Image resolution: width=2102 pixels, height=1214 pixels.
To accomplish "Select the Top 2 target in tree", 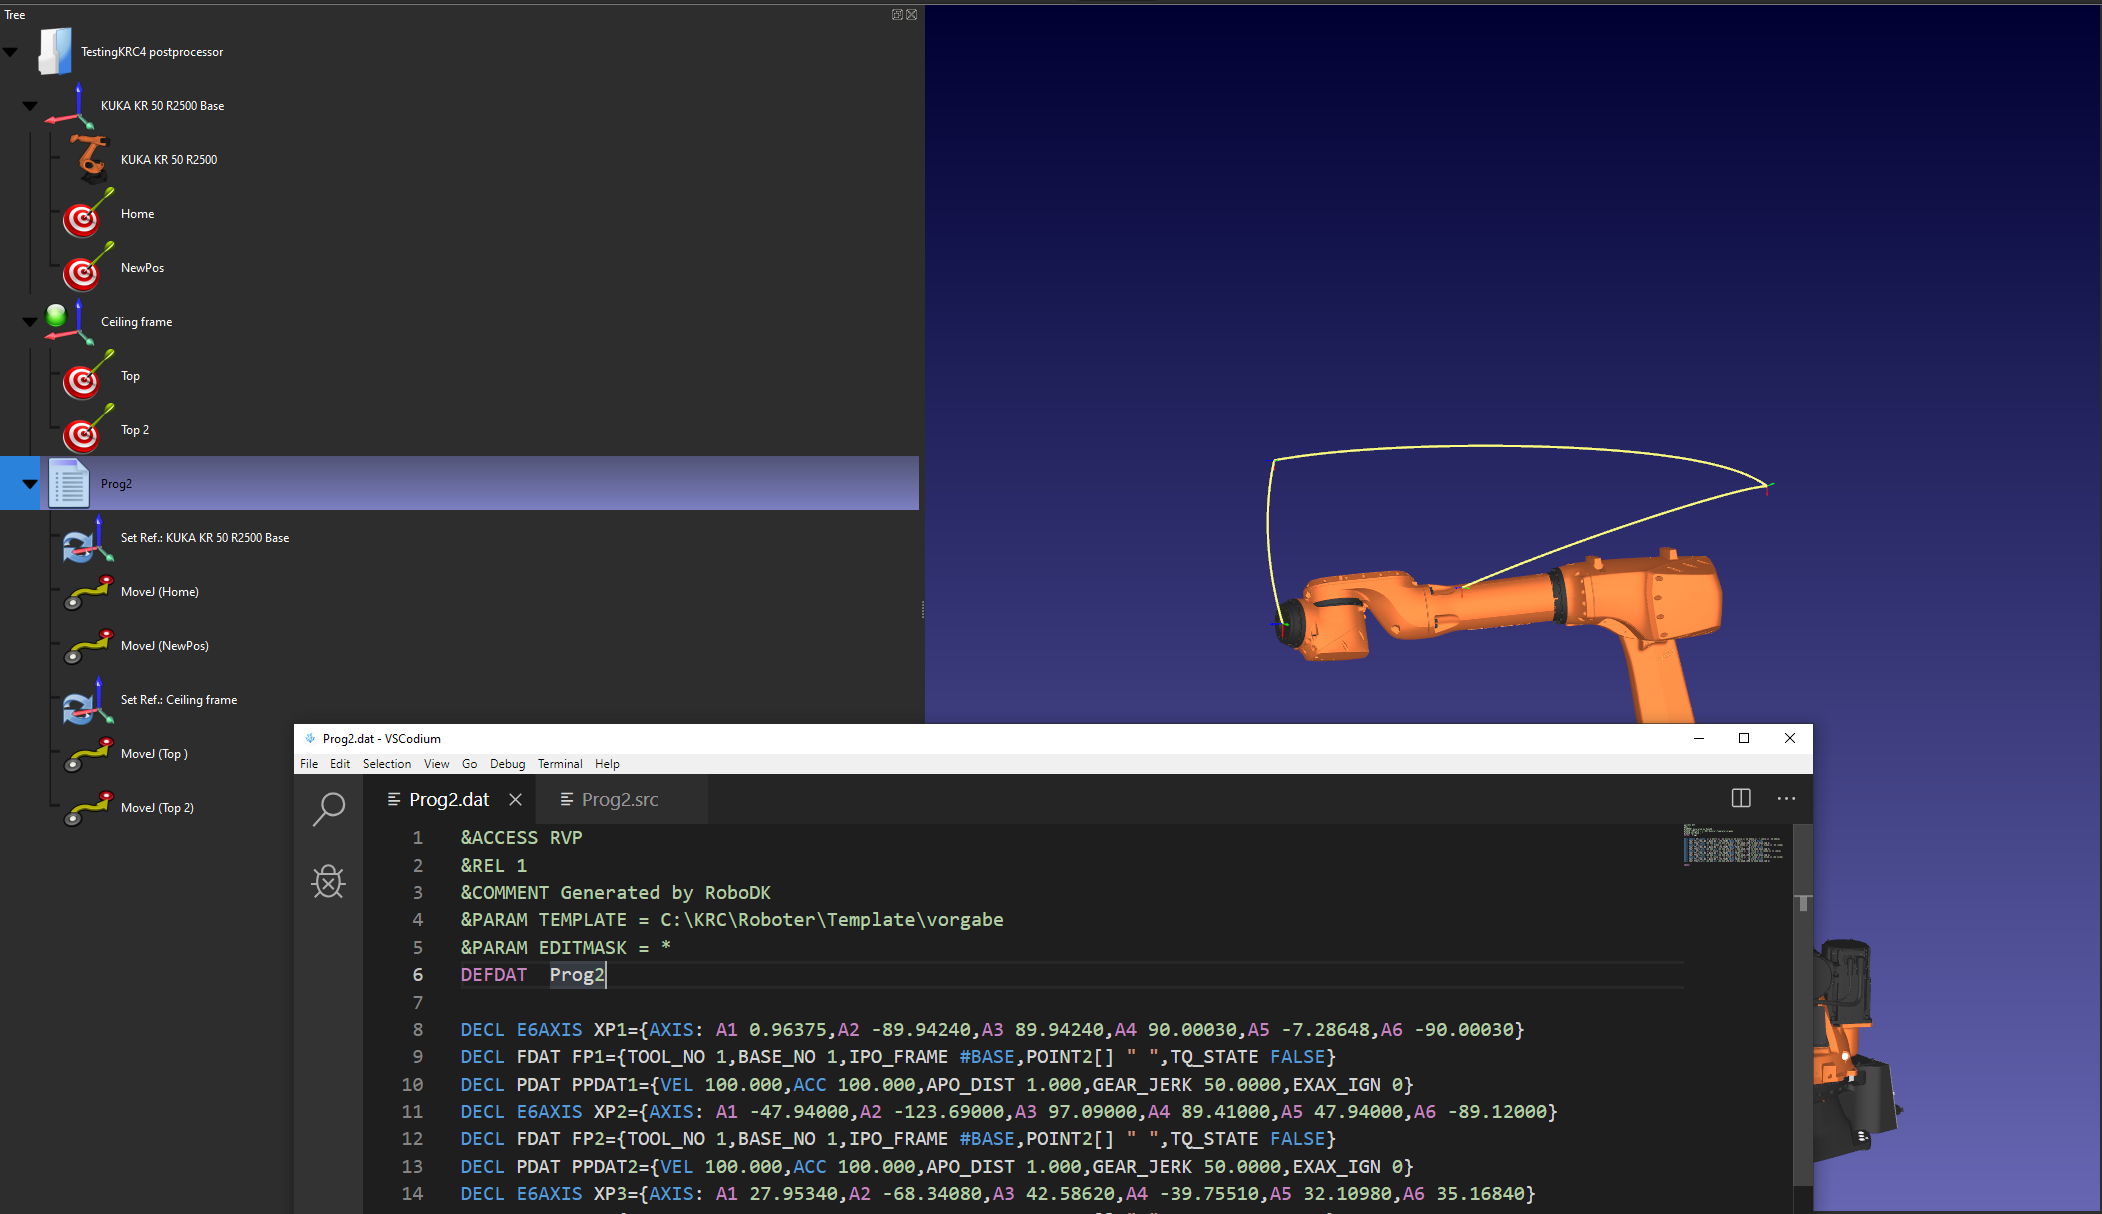I will [x=135, y=430].
